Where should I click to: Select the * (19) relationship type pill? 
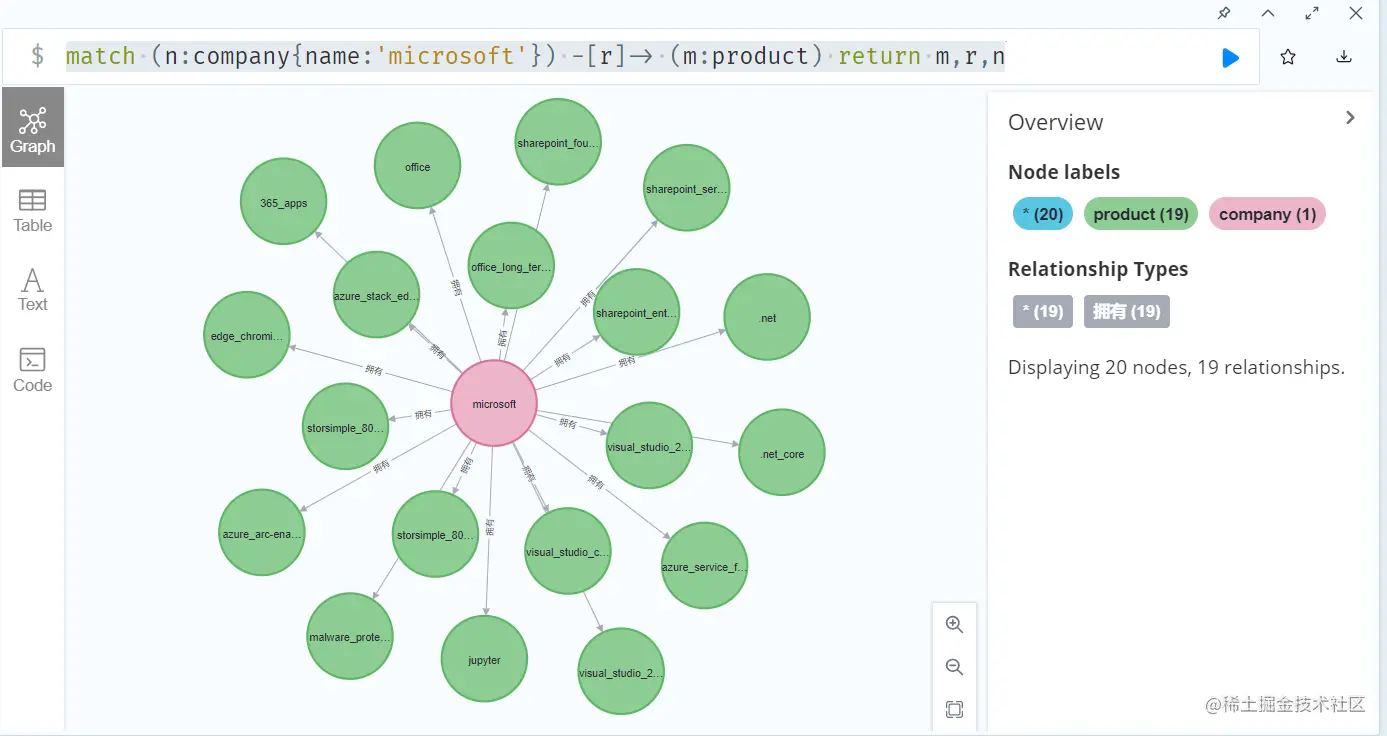coord(1042,311)
